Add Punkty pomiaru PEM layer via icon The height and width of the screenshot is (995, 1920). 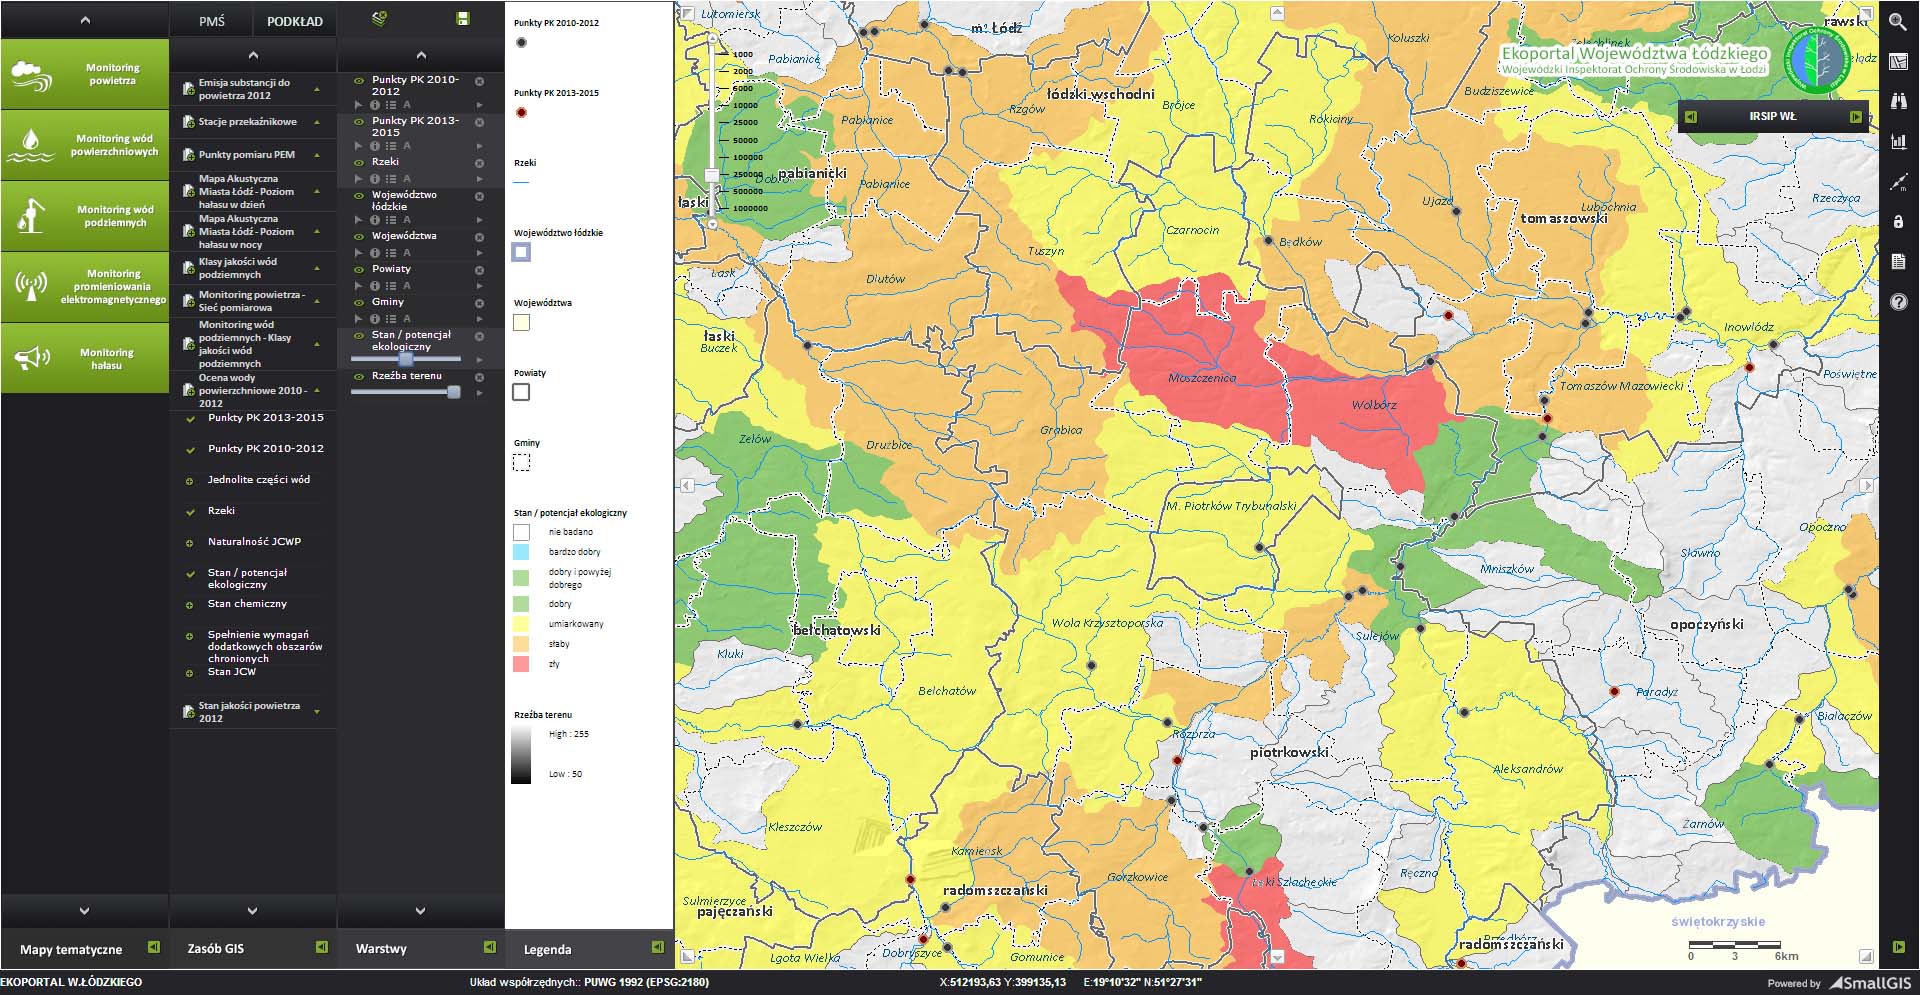click(x=188, y=156)
